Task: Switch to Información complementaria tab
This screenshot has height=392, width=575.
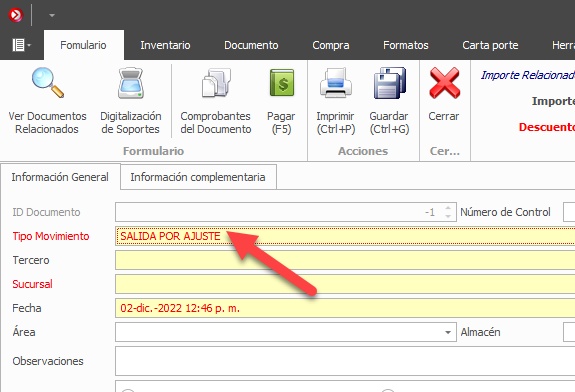Action: coord(198,177)
